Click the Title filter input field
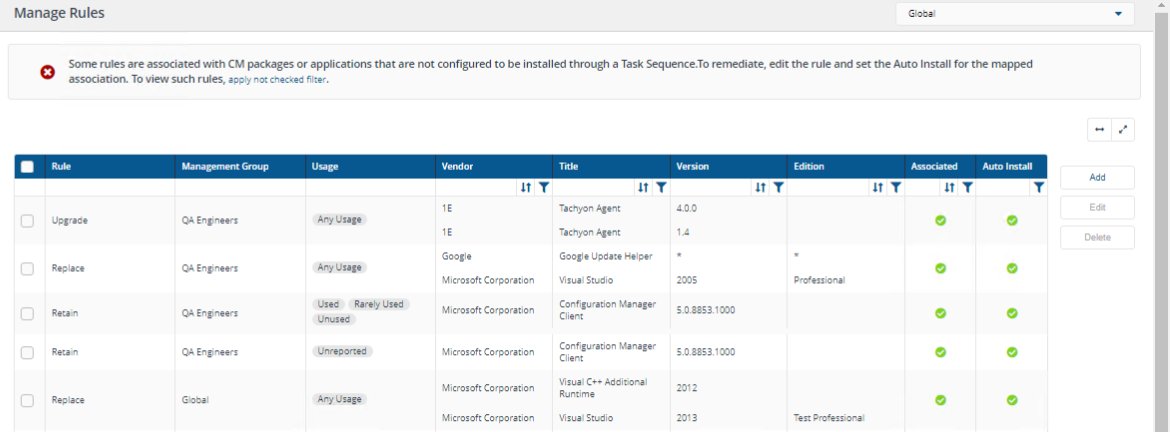This screenshot has width=1170, height=432. (594, 187)
